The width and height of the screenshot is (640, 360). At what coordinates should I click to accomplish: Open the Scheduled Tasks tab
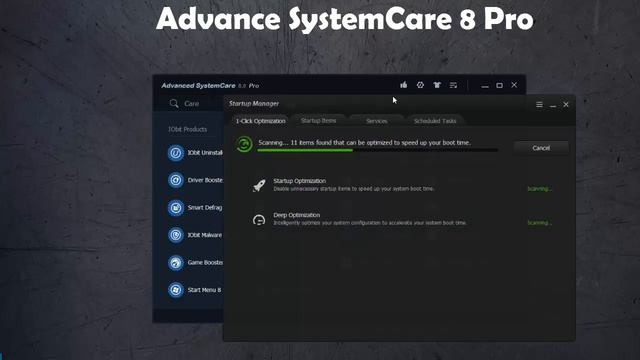(435, 121)
